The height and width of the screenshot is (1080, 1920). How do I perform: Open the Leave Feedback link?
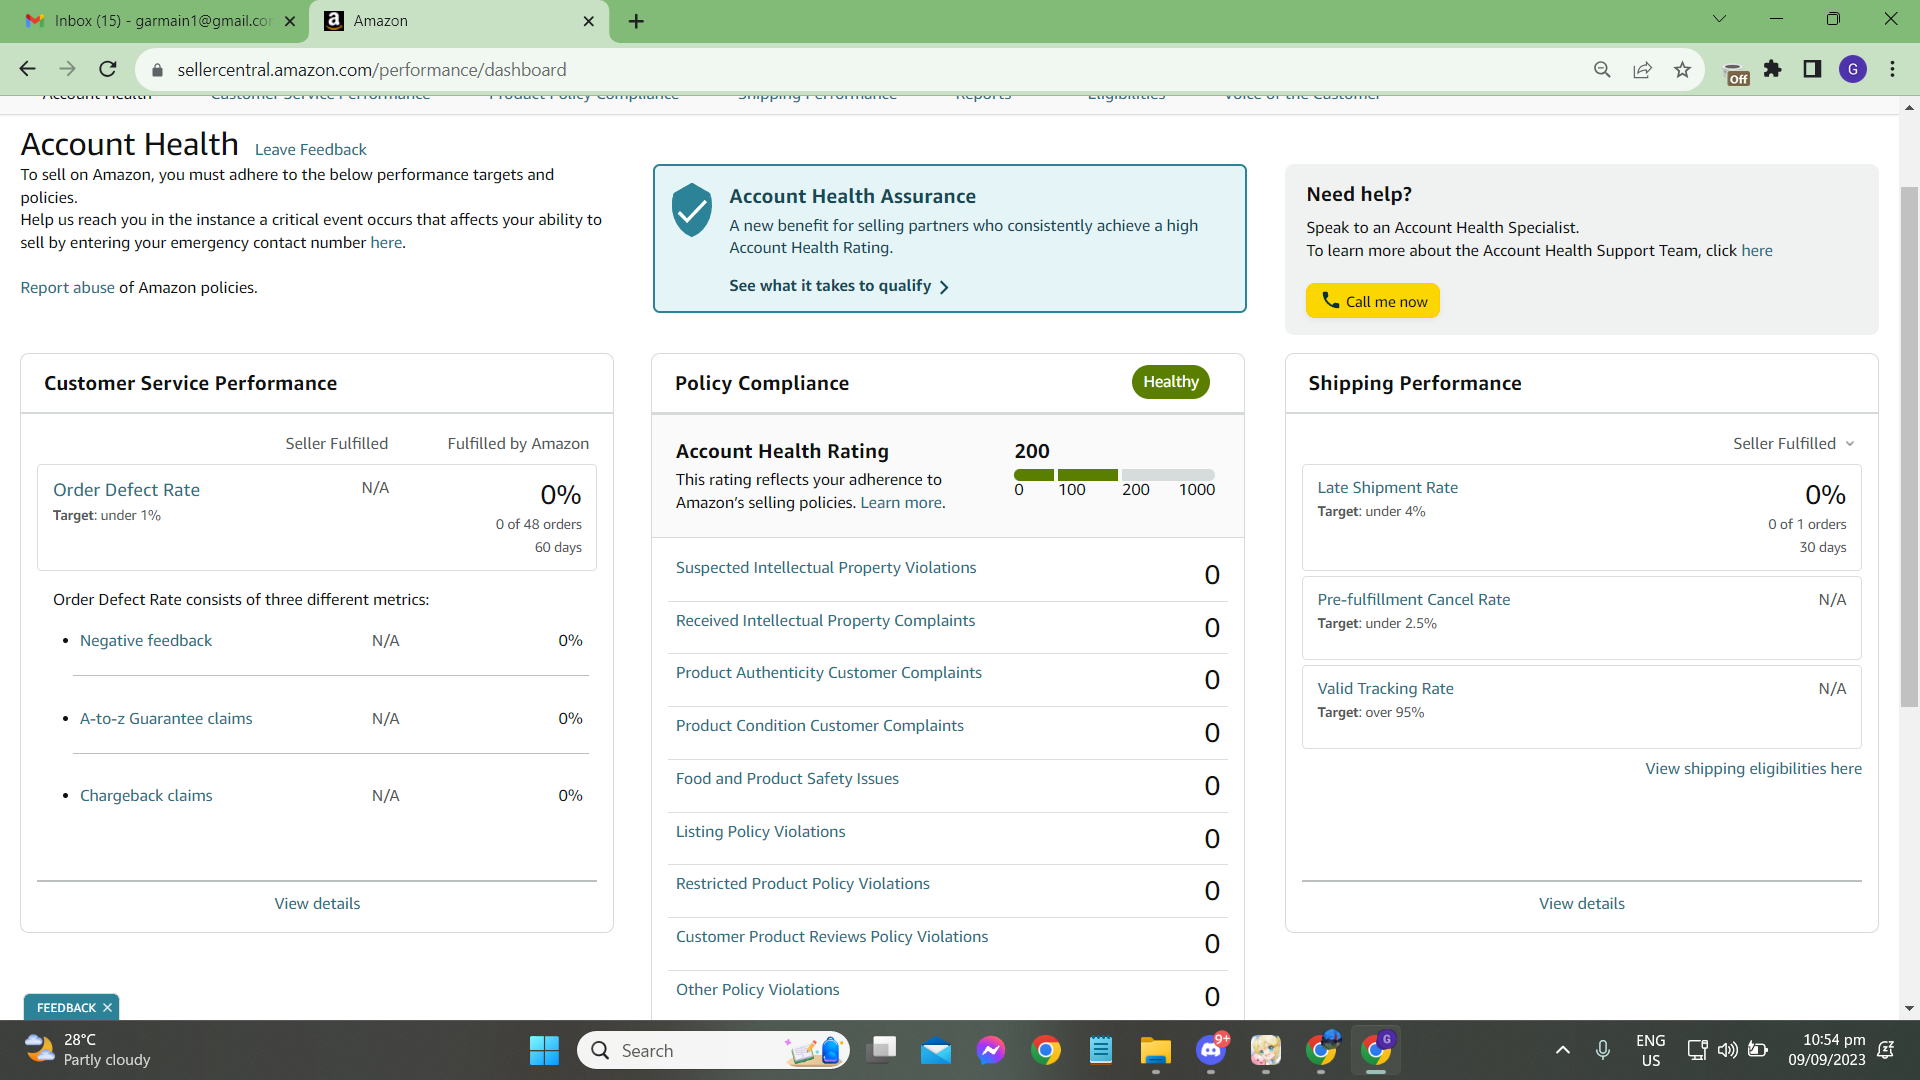click(x=311, y=149)
